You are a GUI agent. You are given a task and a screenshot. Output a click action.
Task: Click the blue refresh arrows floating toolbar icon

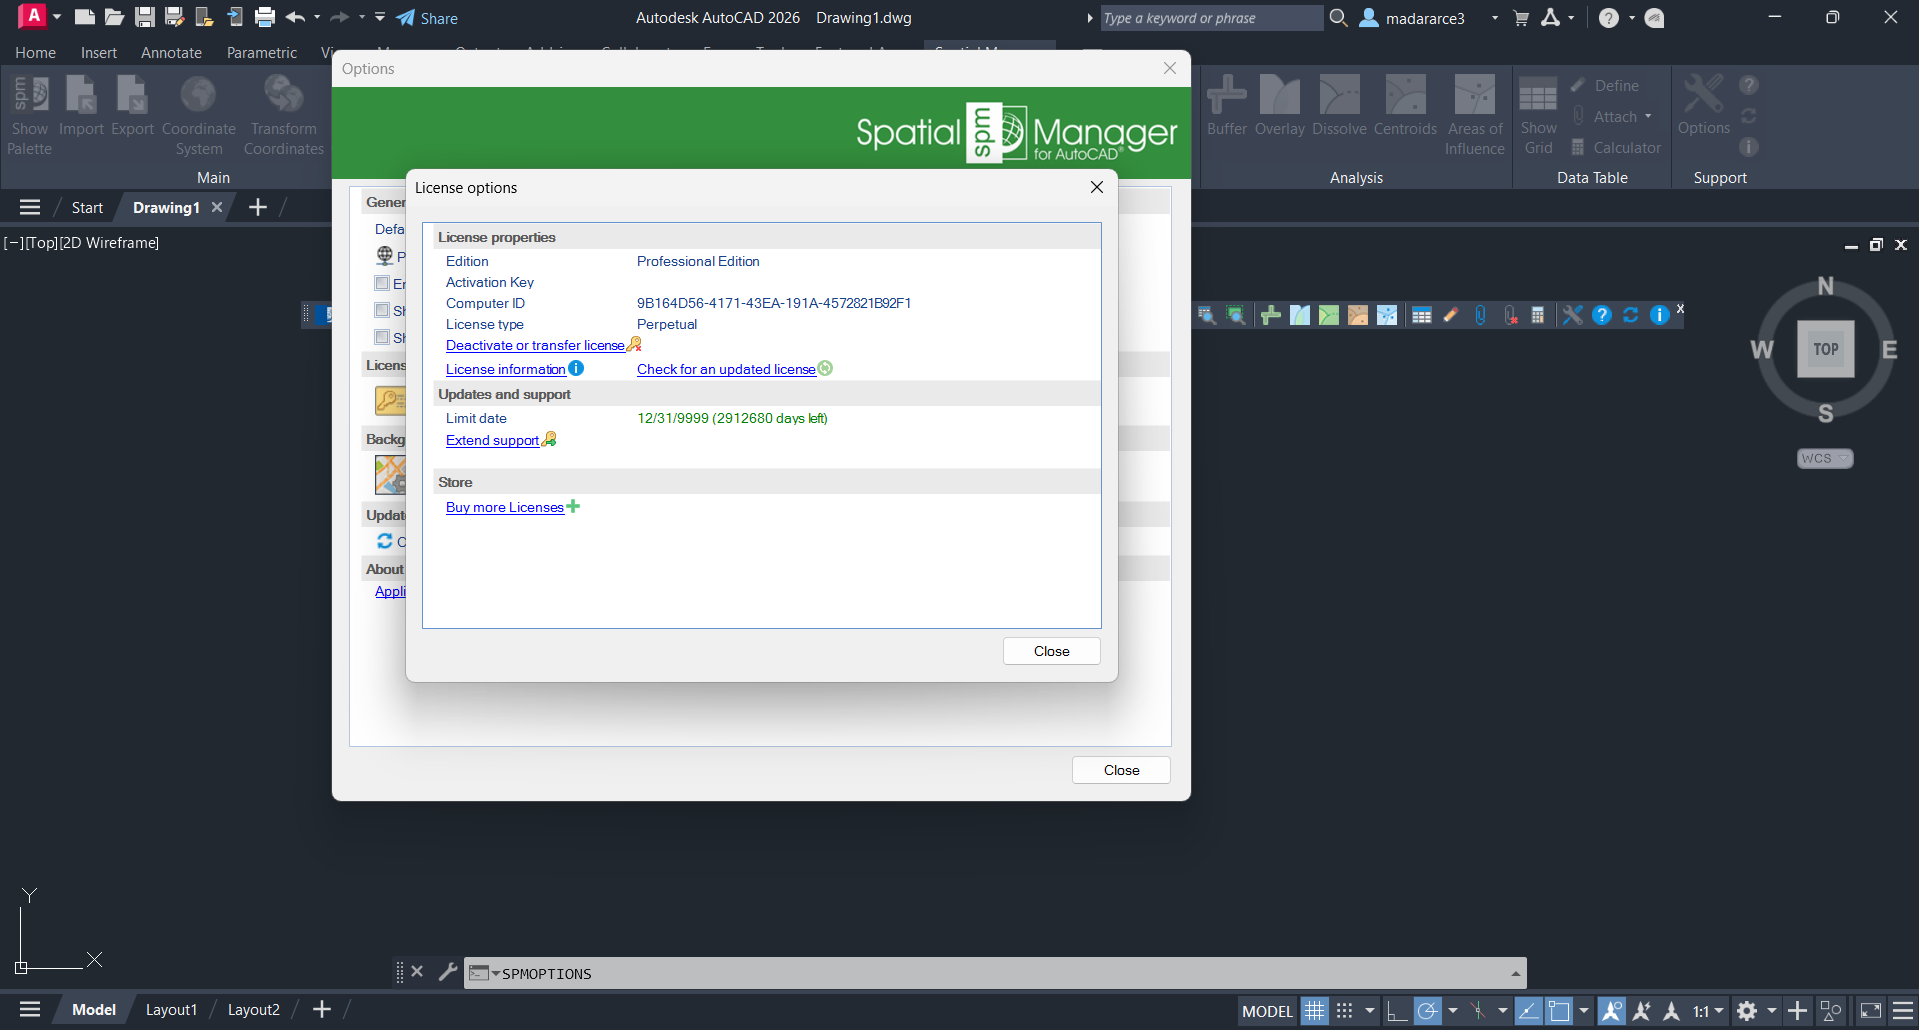(x=1630, y=315)
